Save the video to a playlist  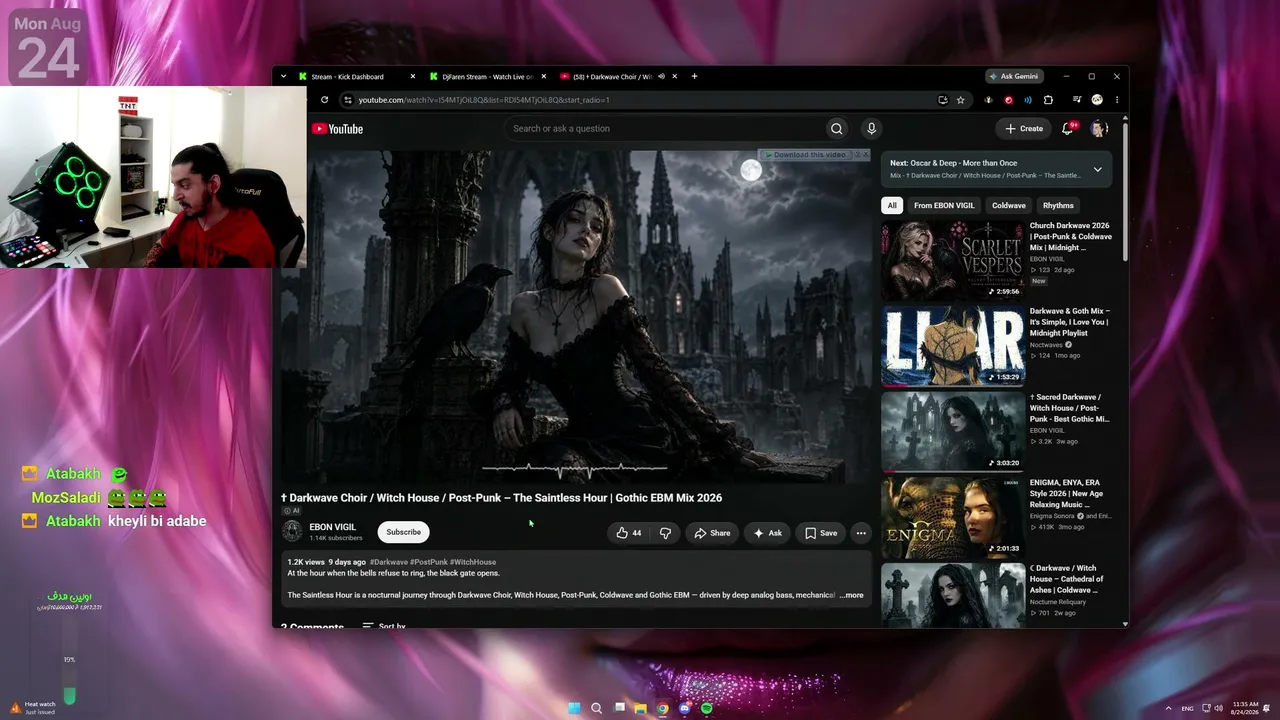(x=821, y=533)
